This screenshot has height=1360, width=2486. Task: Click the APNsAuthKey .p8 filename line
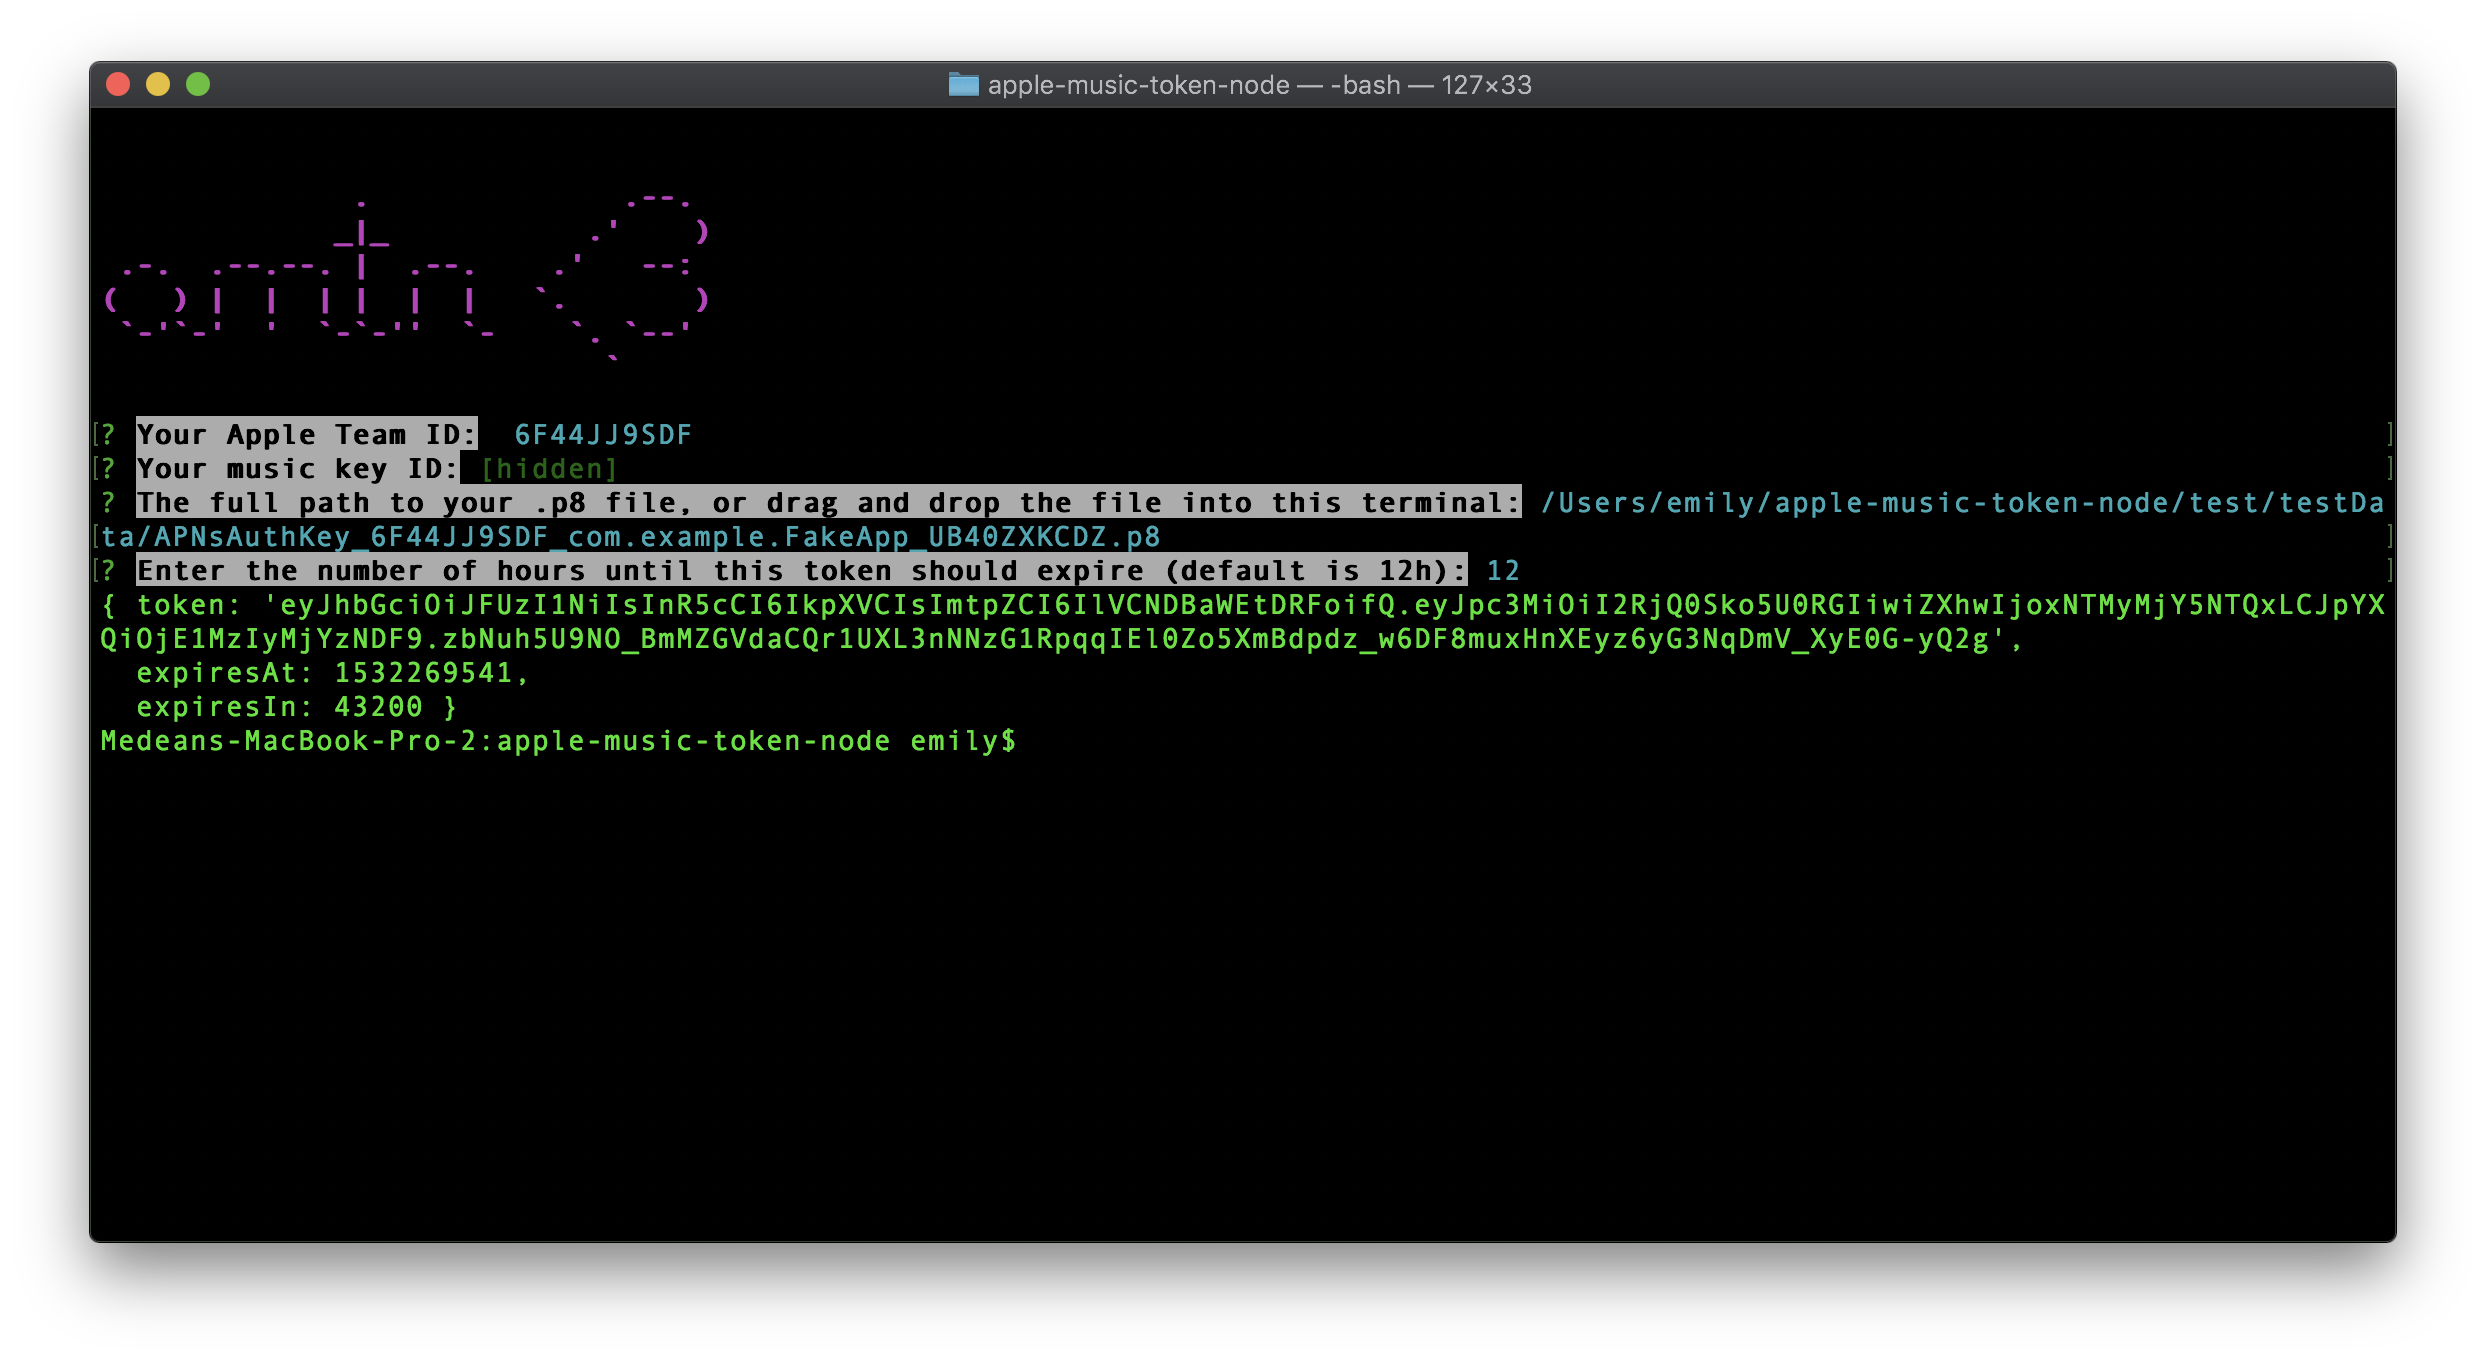630,537
